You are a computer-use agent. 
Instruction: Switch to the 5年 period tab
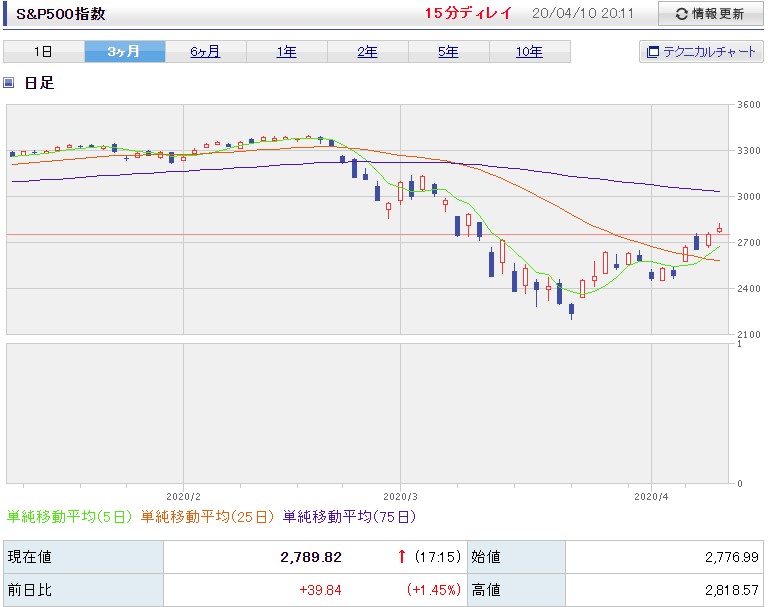click(448, 51)
